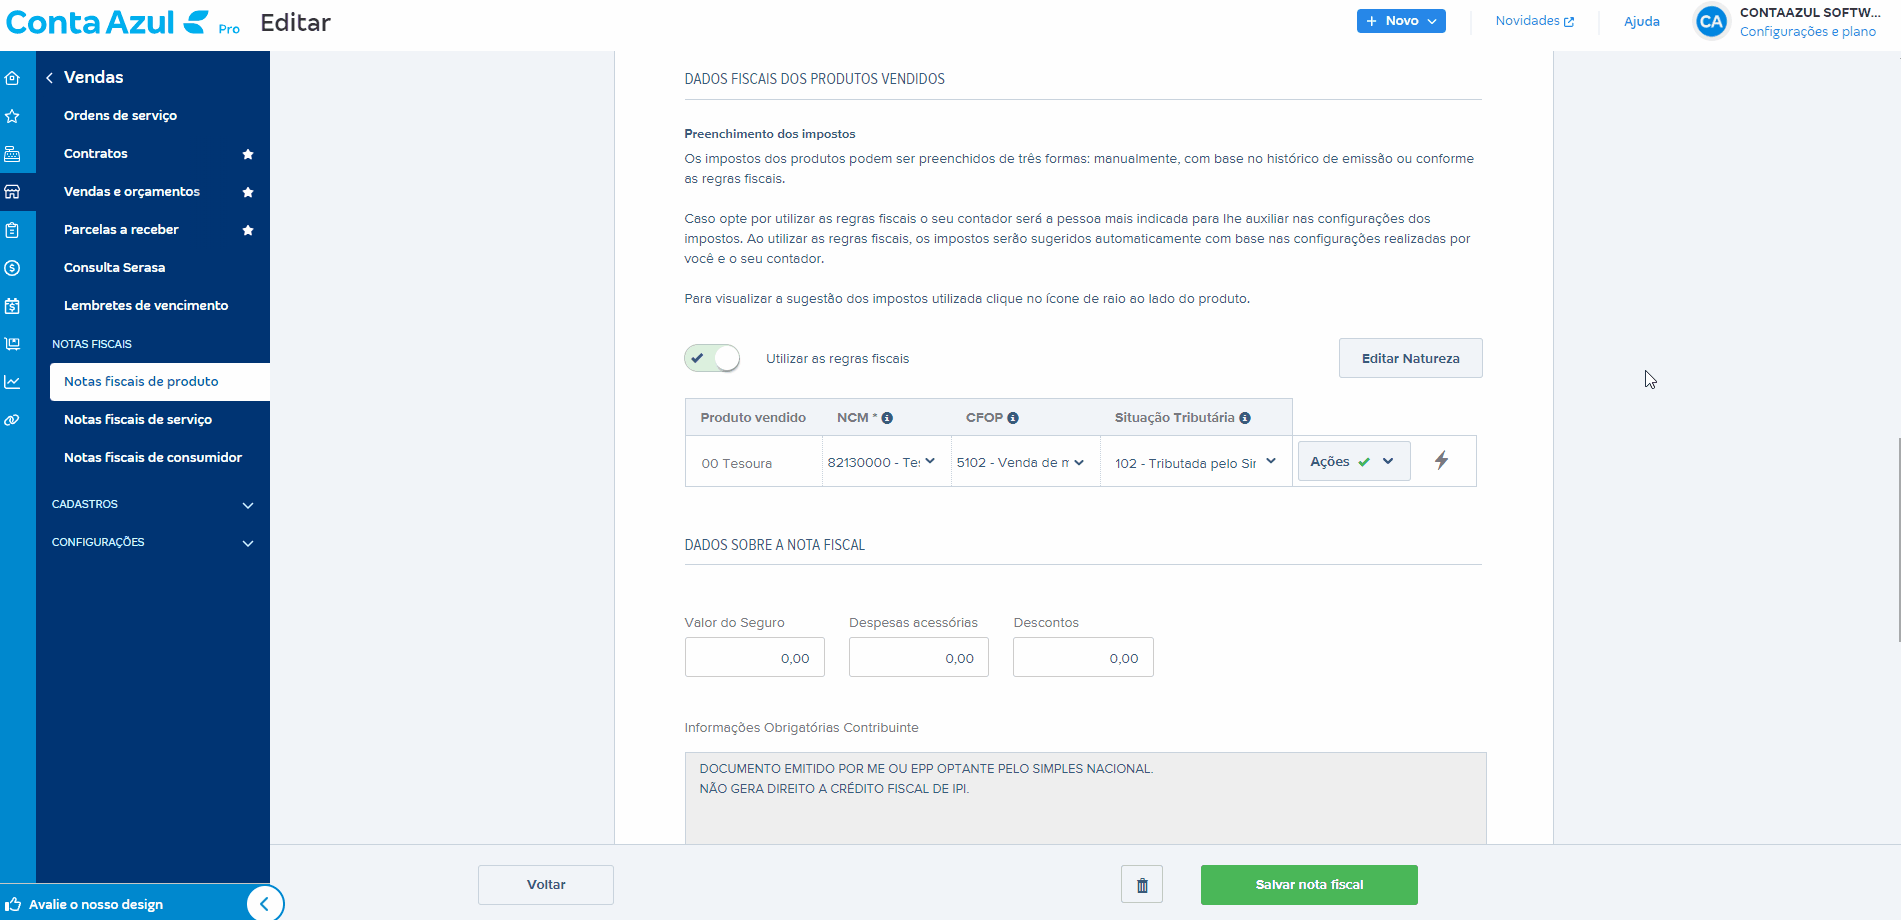This screenshot has width=1901, height=920.
Task: Click the link chain icon in sidebar
Action: 13,420
